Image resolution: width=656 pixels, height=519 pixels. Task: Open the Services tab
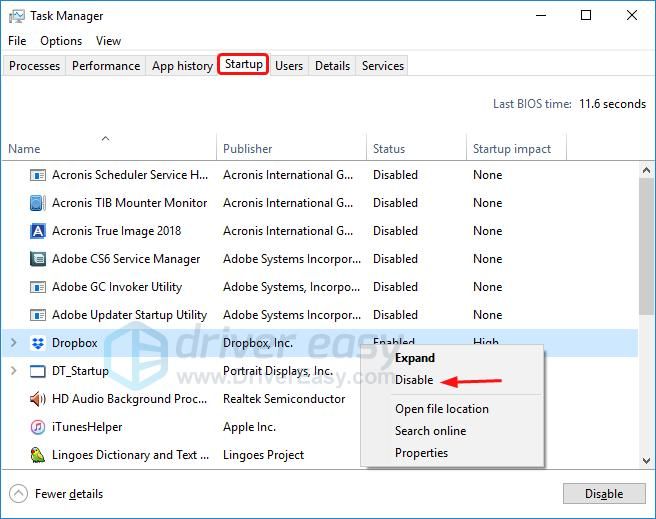(383, 66)
